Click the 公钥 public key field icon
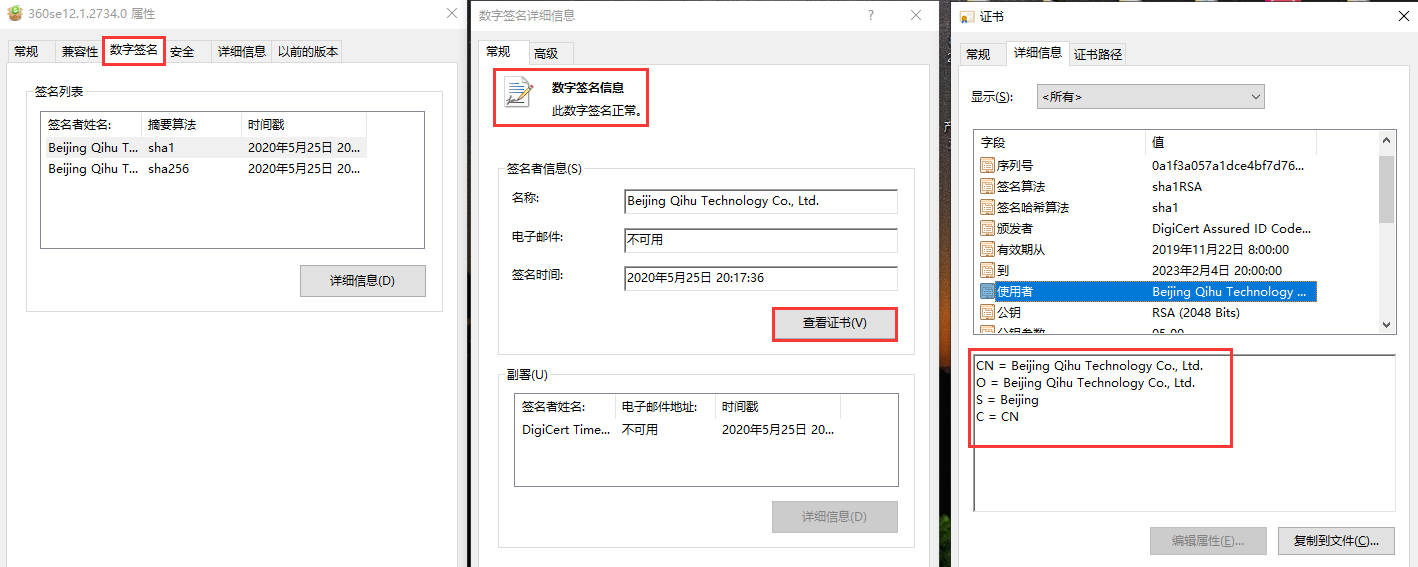The width and height of the screenshot is (1418, 567). tap(988, 312)
